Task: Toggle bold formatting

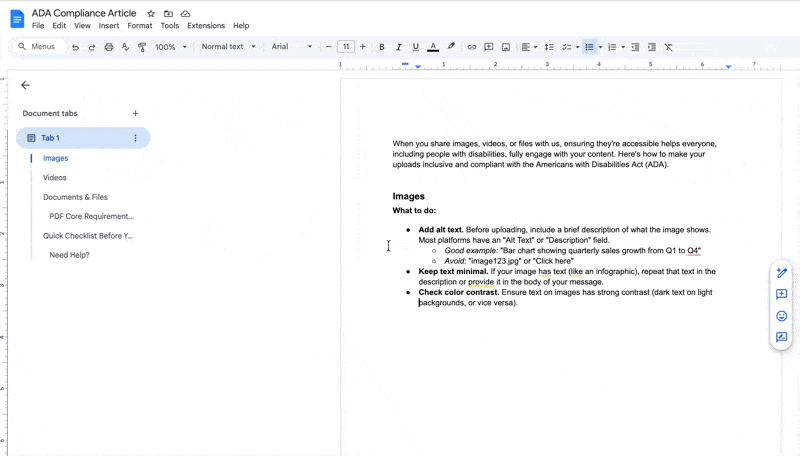Action: (x=382, y=47)
